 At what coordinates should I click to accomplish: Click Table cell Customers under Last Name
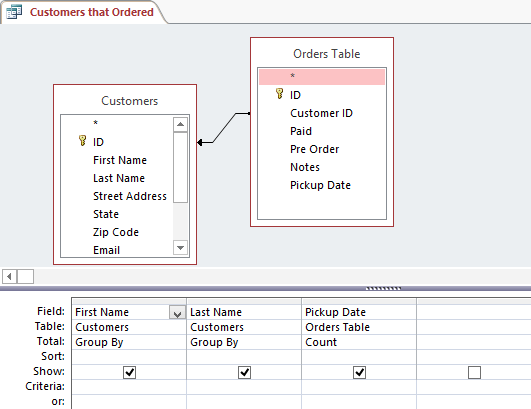tap(244, 327)
